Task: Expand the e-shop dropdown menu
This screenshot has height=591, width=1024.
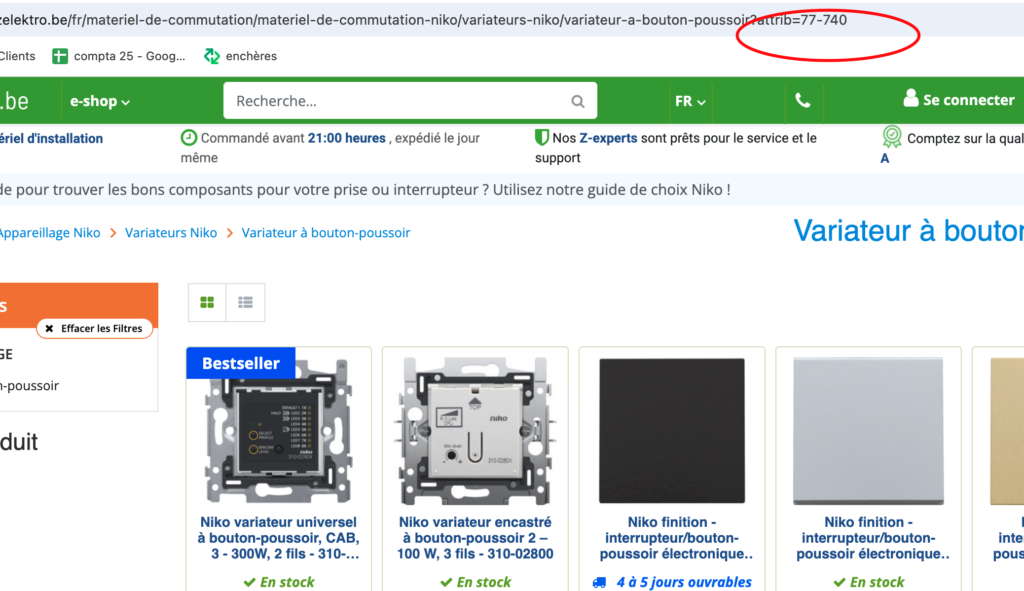Action: click(100, 101)
